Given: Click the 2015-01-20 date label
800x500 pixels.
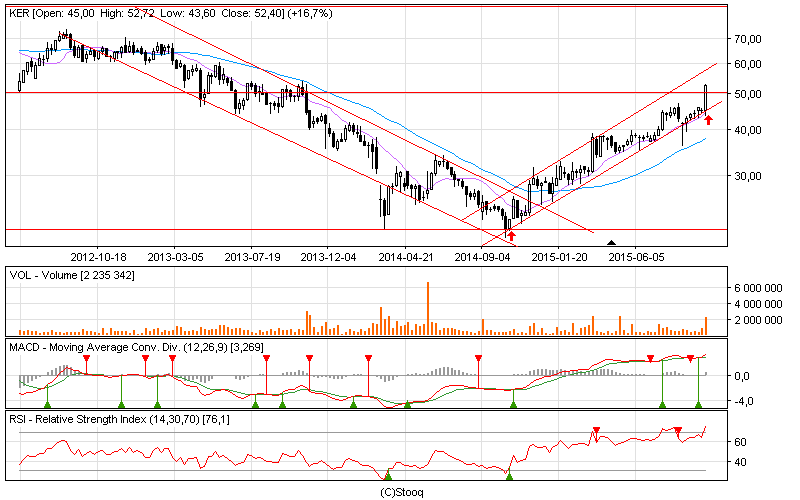Looking at the screenshot, I should pyautogui.click(x=559, y=257).
